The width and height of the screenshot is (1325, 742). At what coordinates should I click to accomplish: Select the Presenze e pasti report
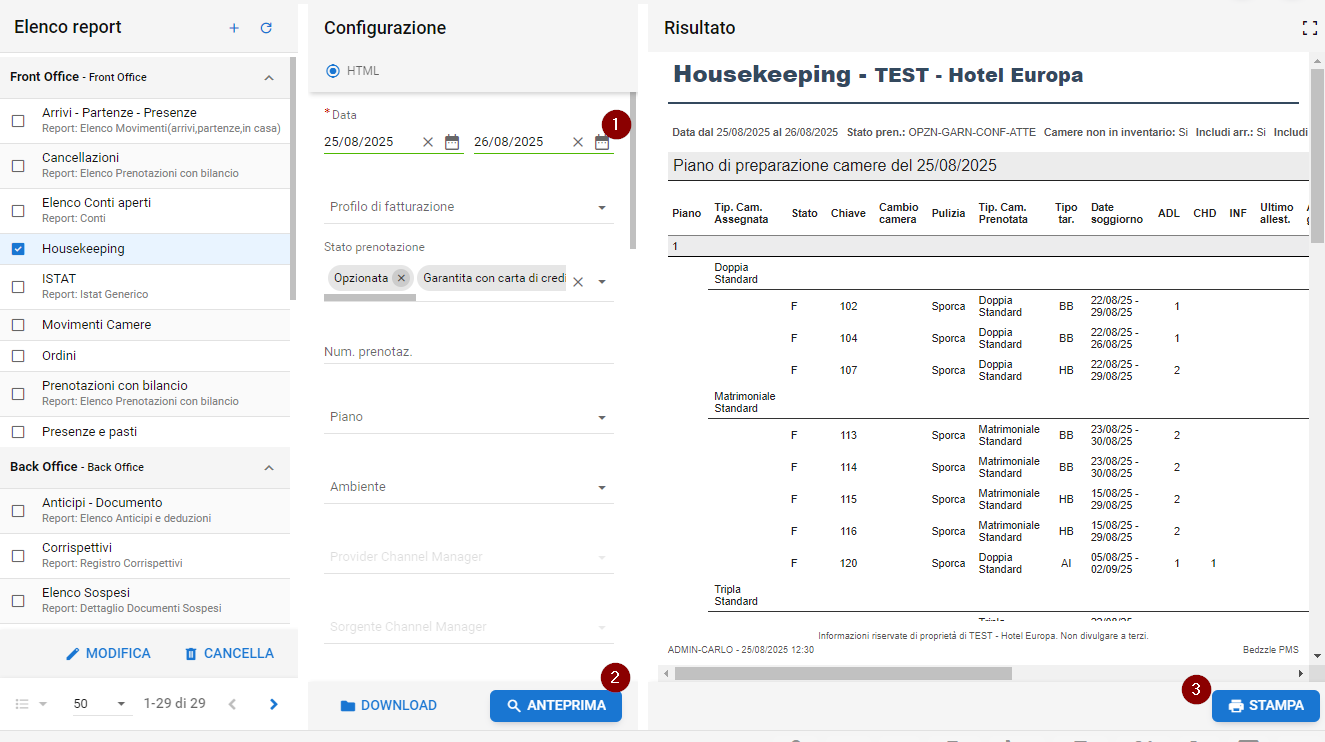pos(89,432)
